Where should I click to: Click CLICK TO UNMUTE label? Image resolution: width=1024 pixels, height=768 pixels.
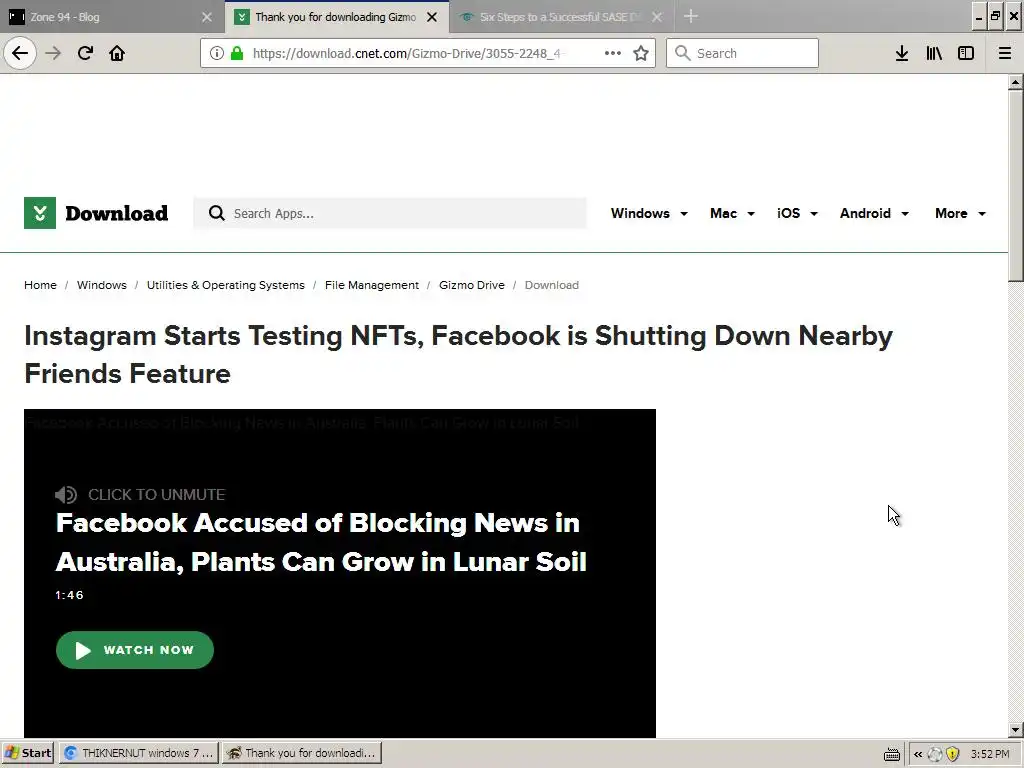[157, 495]
